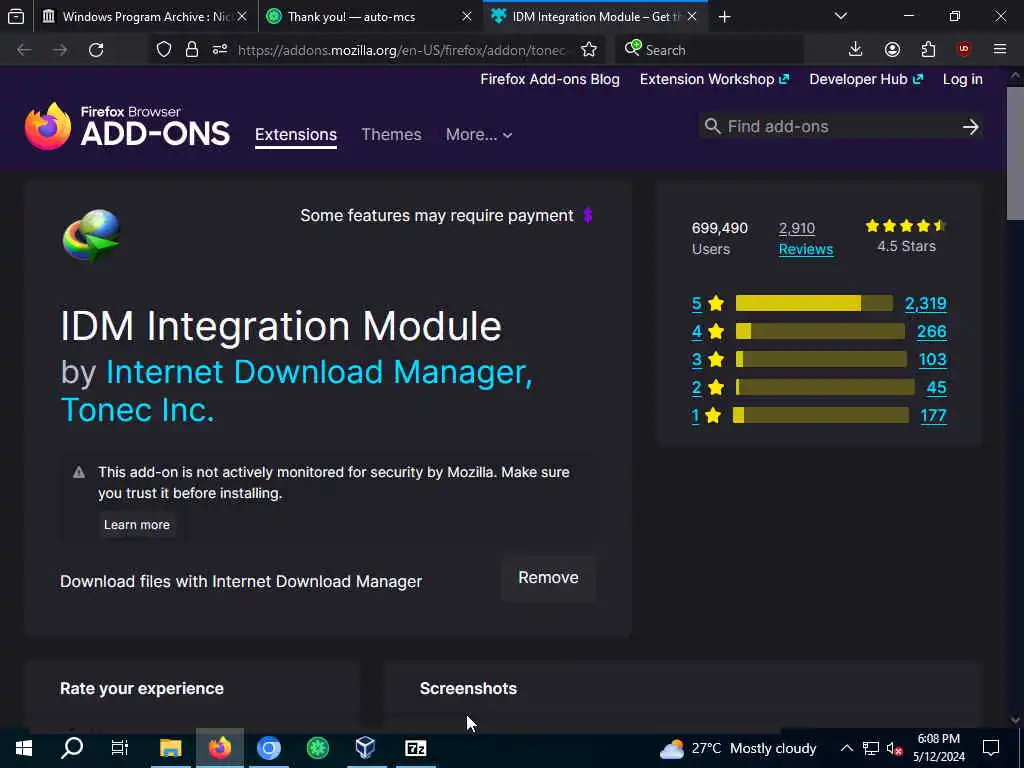Open taskbar Search magnifier

pyautogui.click(x=72, y=748)
